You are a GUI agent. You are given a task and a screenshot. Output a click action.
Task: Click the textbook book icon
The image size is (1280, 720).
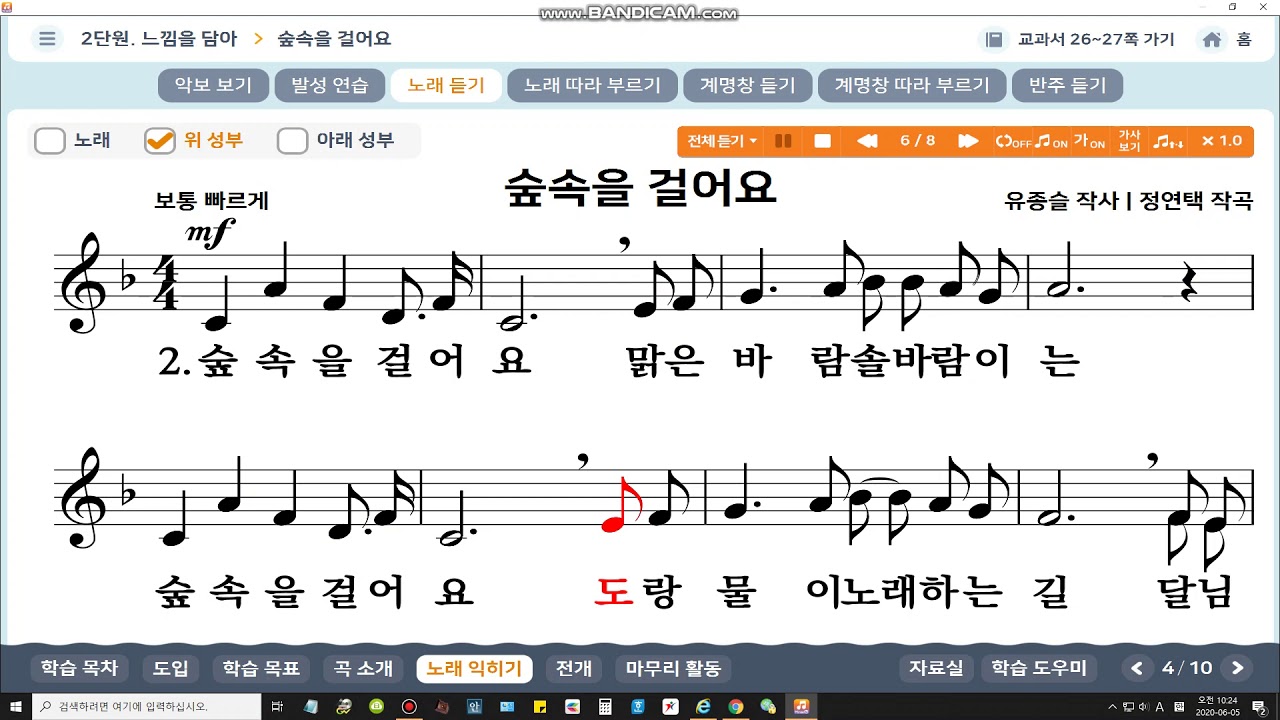pyautogui.click(x=994, y=40)
